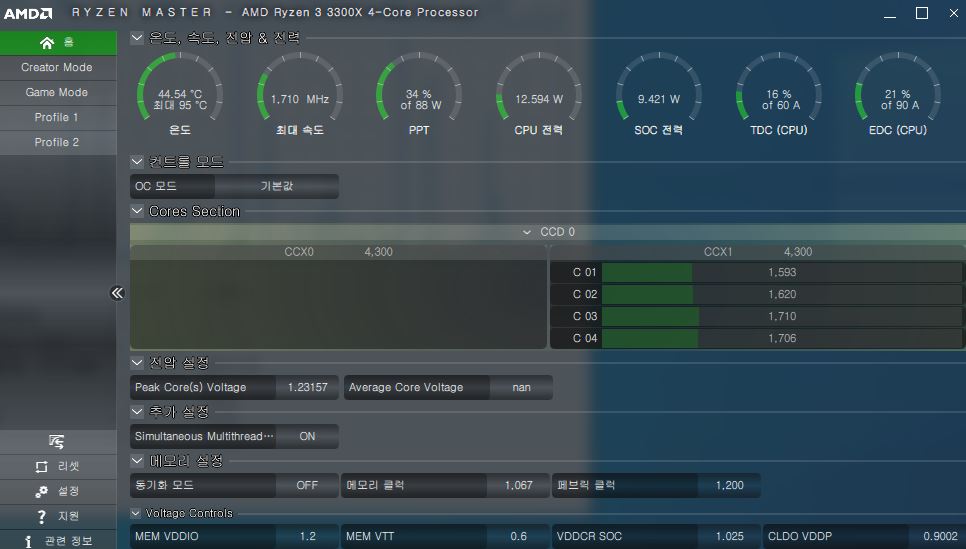Click 패브릭 클럭 value 1,200

[x=729, y=486]
